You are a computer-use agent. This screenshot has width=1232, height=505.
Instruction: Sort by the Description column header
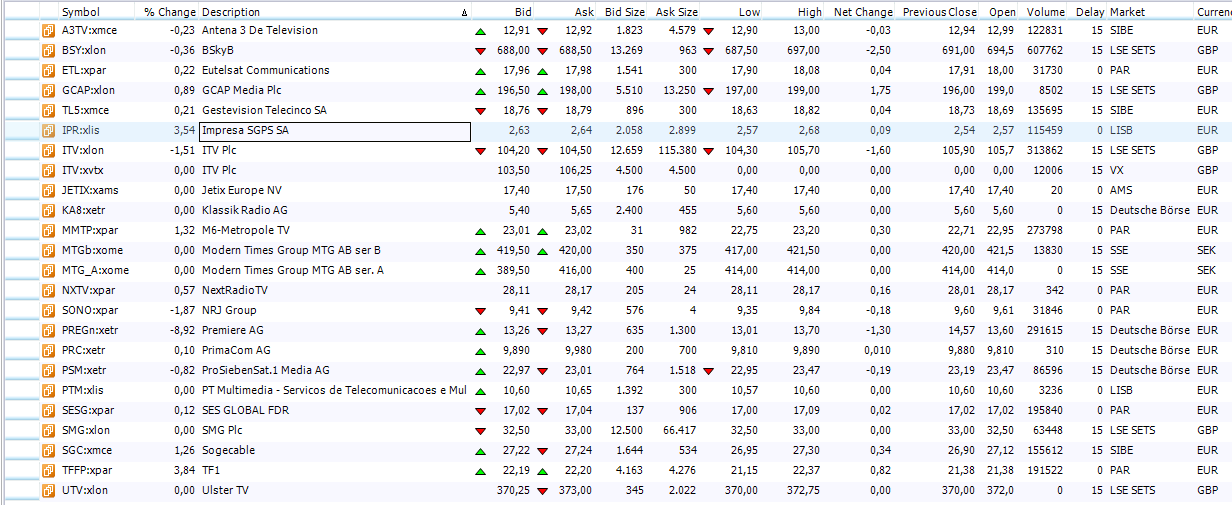pyautogui.click(x=231, y=12)
